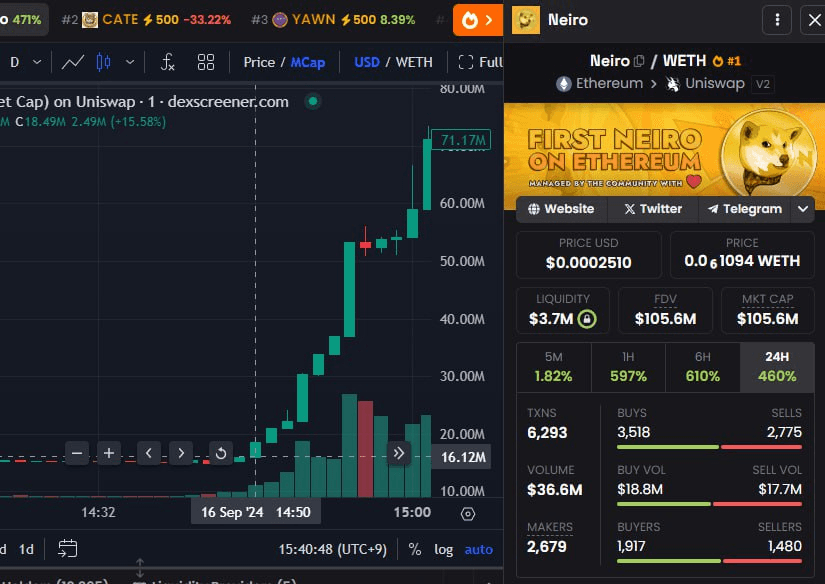This screenshot has width=825, height=584.
Task: Open trending token #3 YAWN
Action: [x=333, y=20]
